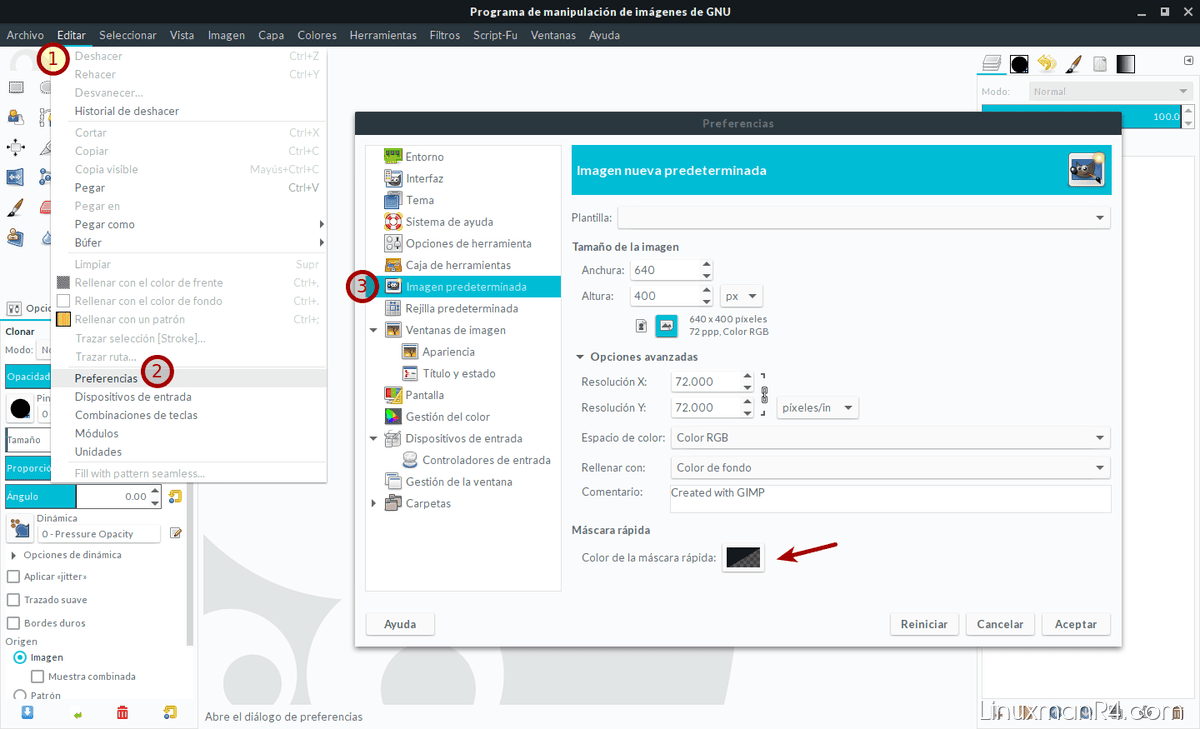Open the Filtros menu
1200x729 pixels.
click(444, 35)
